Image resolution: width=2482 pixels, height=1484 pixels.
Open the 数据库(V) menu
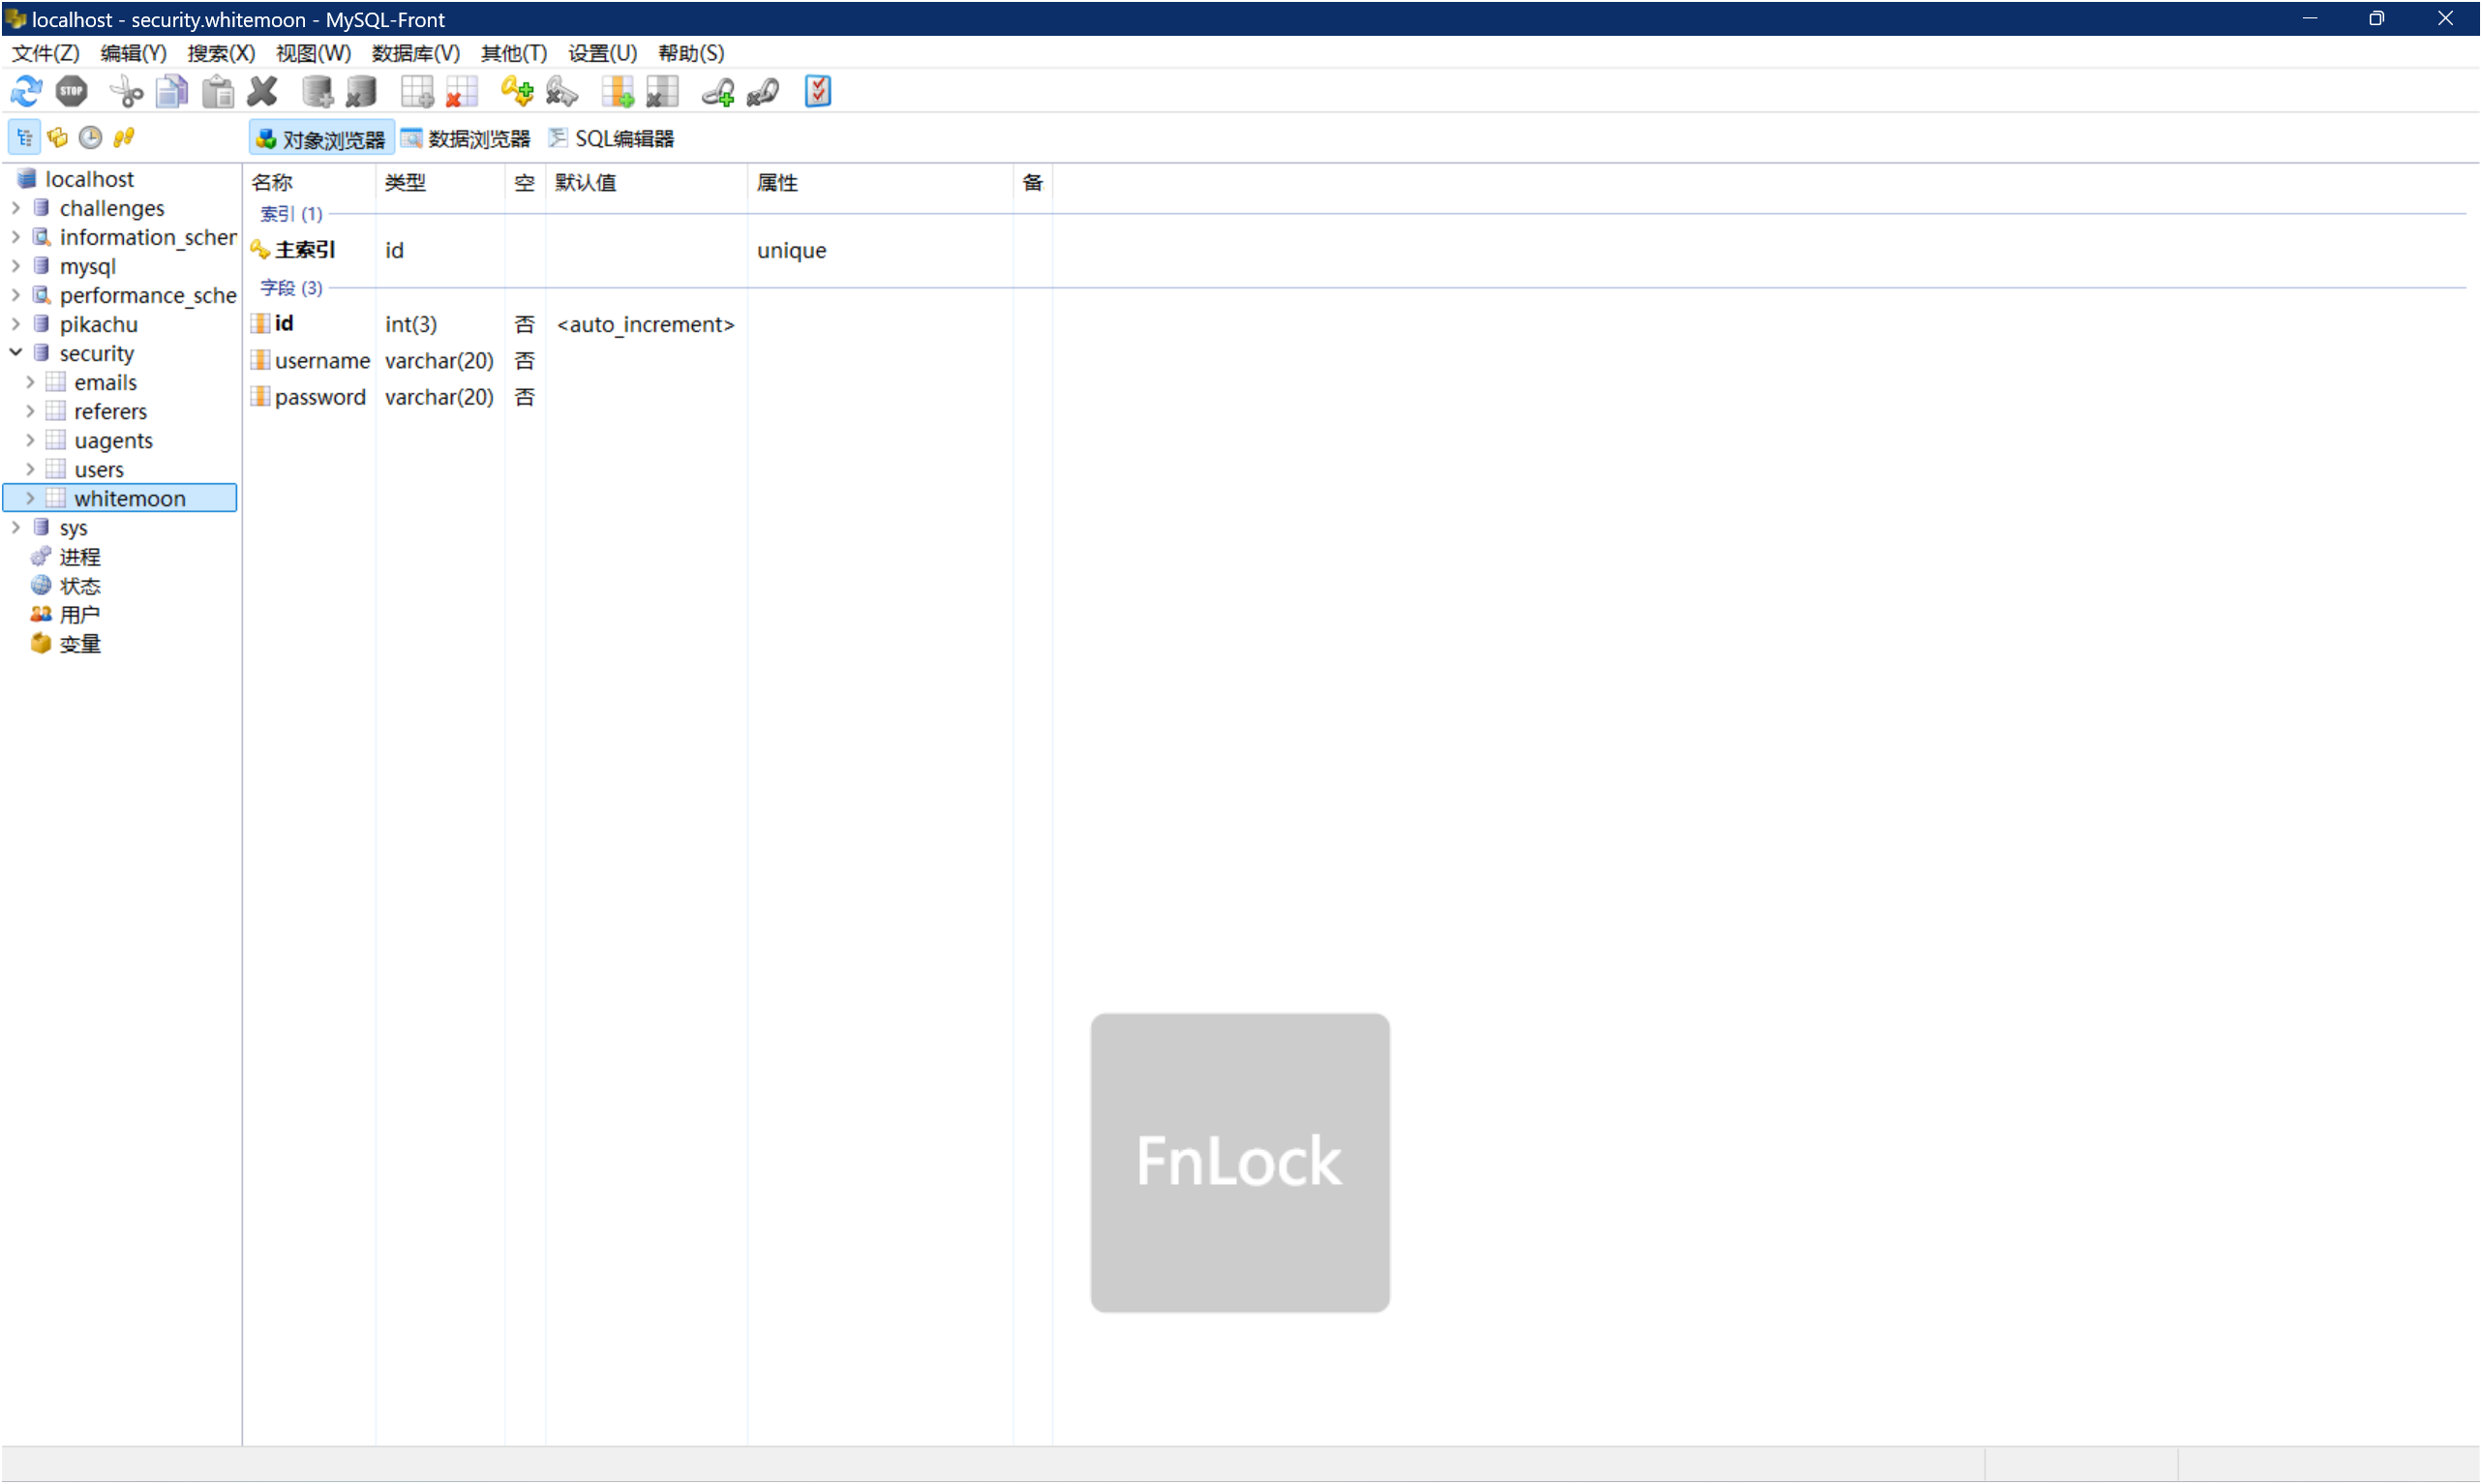415,53
